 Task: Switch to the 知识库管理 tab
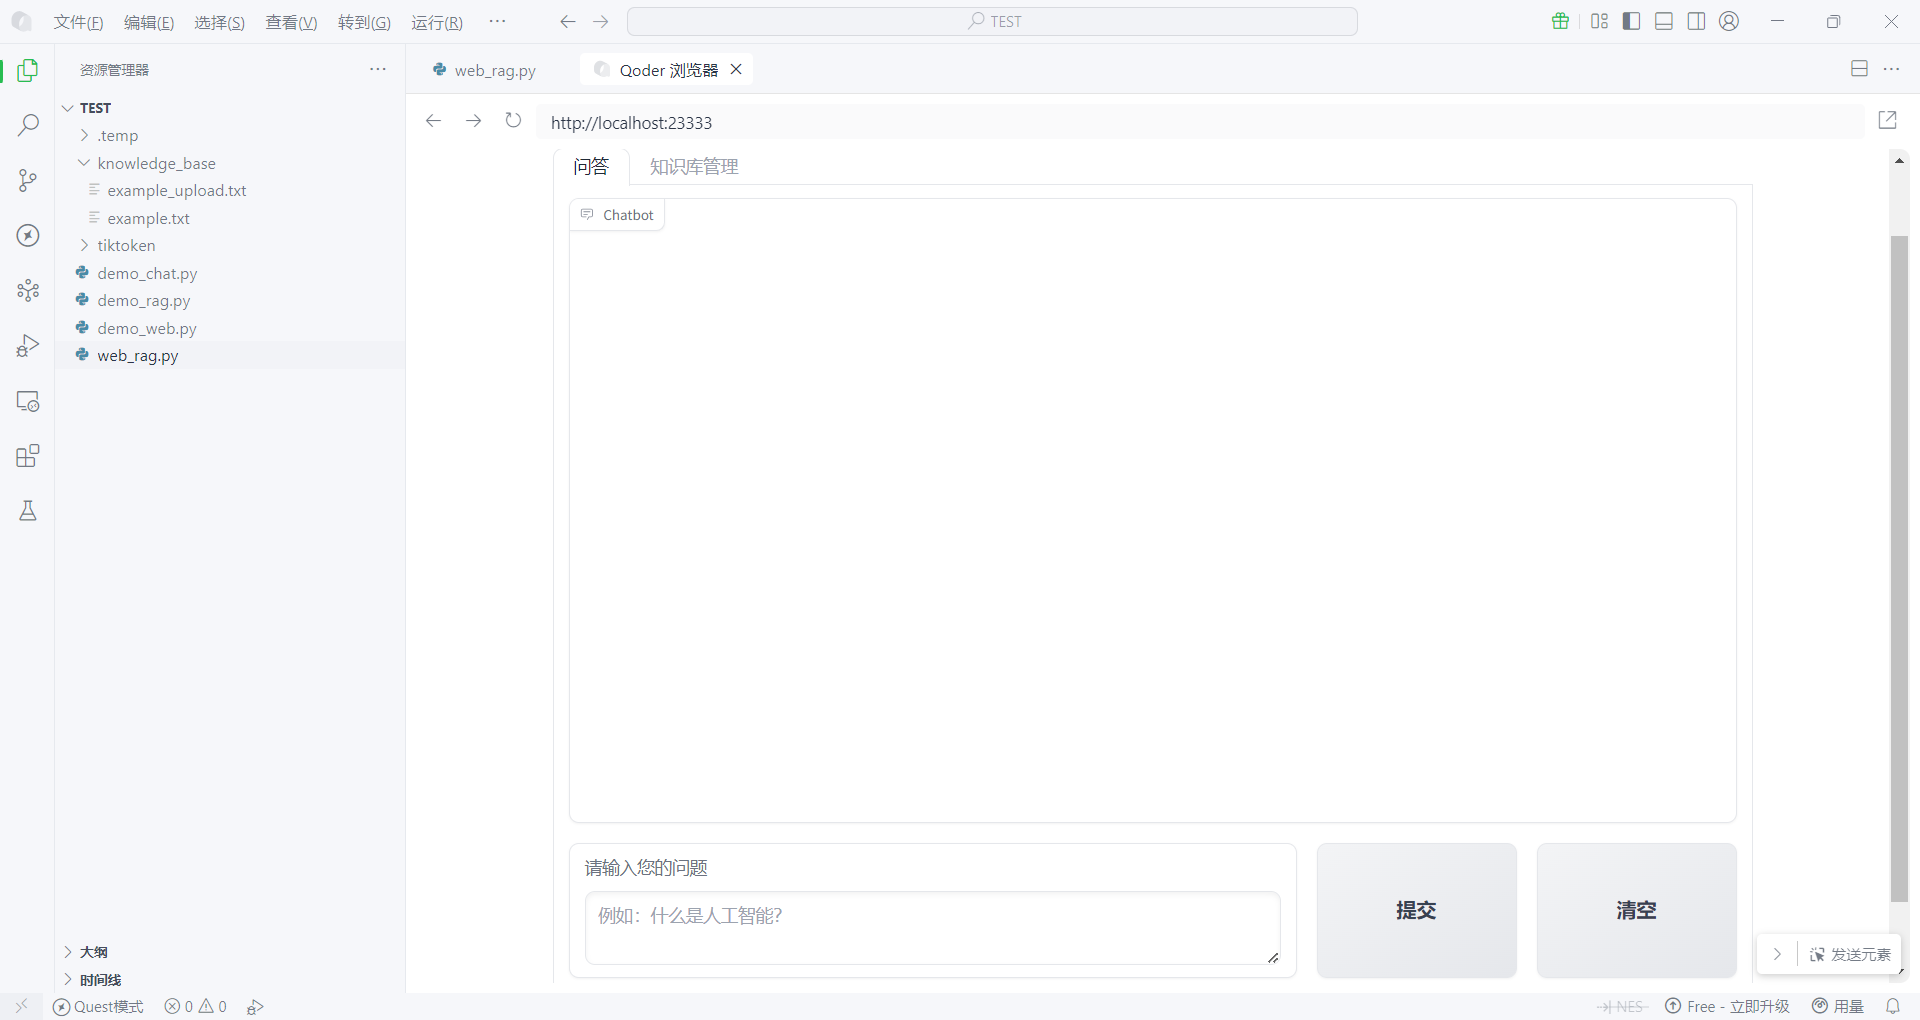pyautogui.click(x=694, y=166)
